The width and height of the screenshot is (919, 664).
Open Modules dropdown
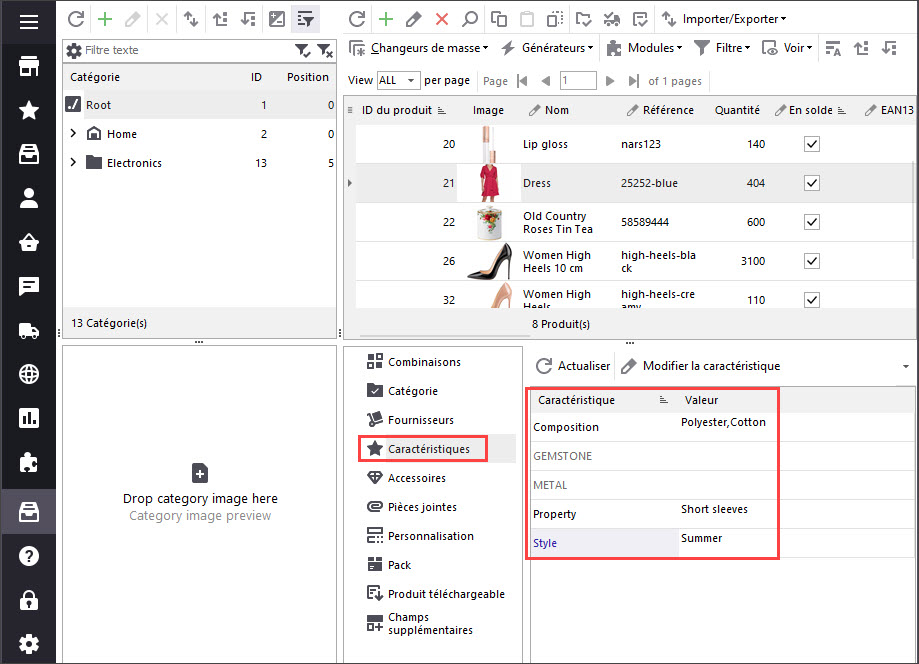[x=644, y=48]
